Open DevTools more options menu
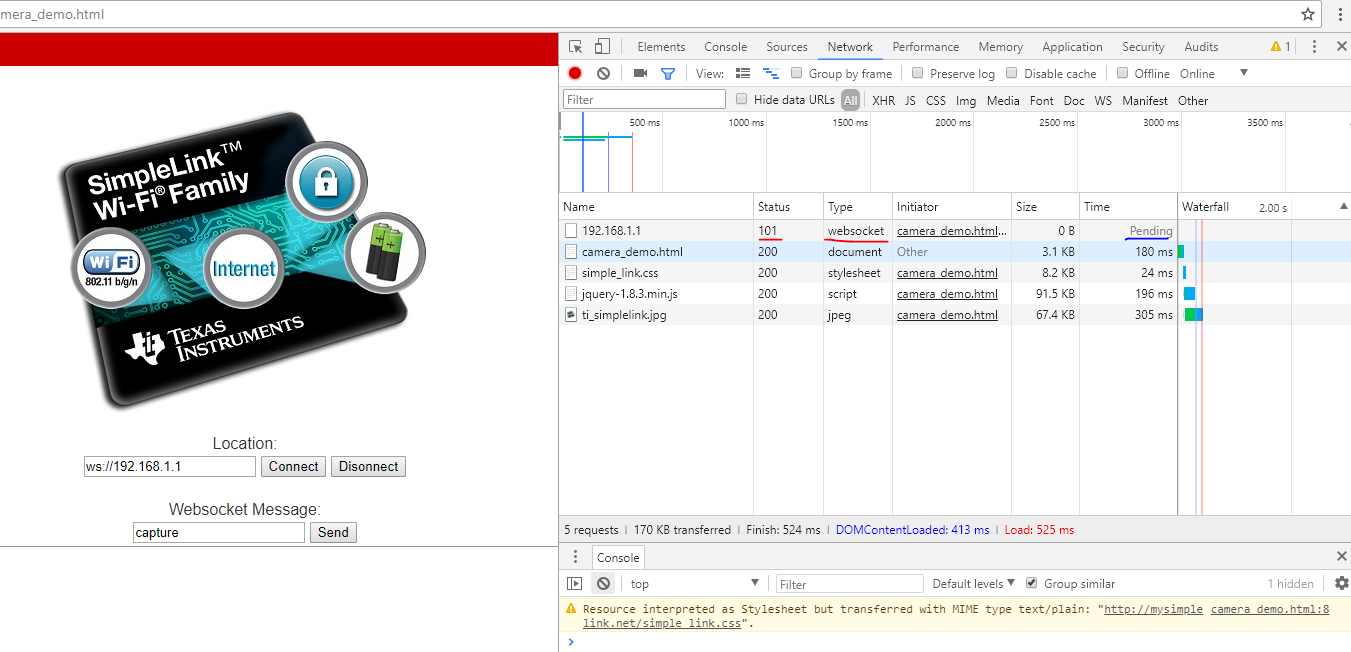 click(x=1314, y=46)
